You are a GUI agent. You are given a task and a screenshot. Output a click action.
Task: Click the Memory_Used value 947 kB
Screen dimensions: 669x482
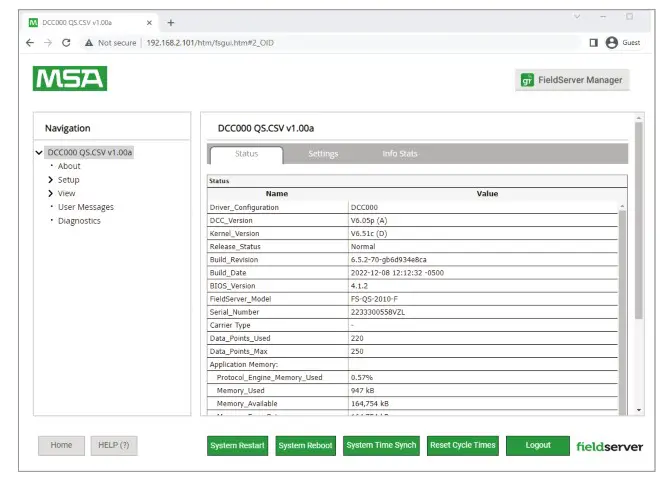point(362,391)
